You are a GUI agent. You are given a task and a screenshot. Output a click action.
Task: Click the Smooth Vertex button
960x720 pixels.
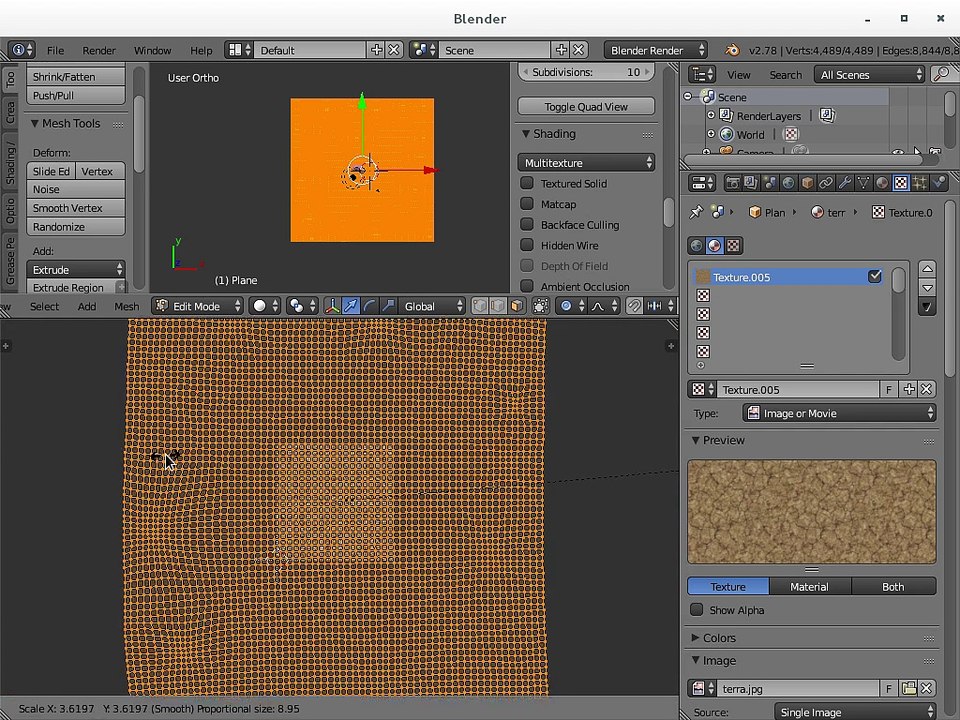76,208
